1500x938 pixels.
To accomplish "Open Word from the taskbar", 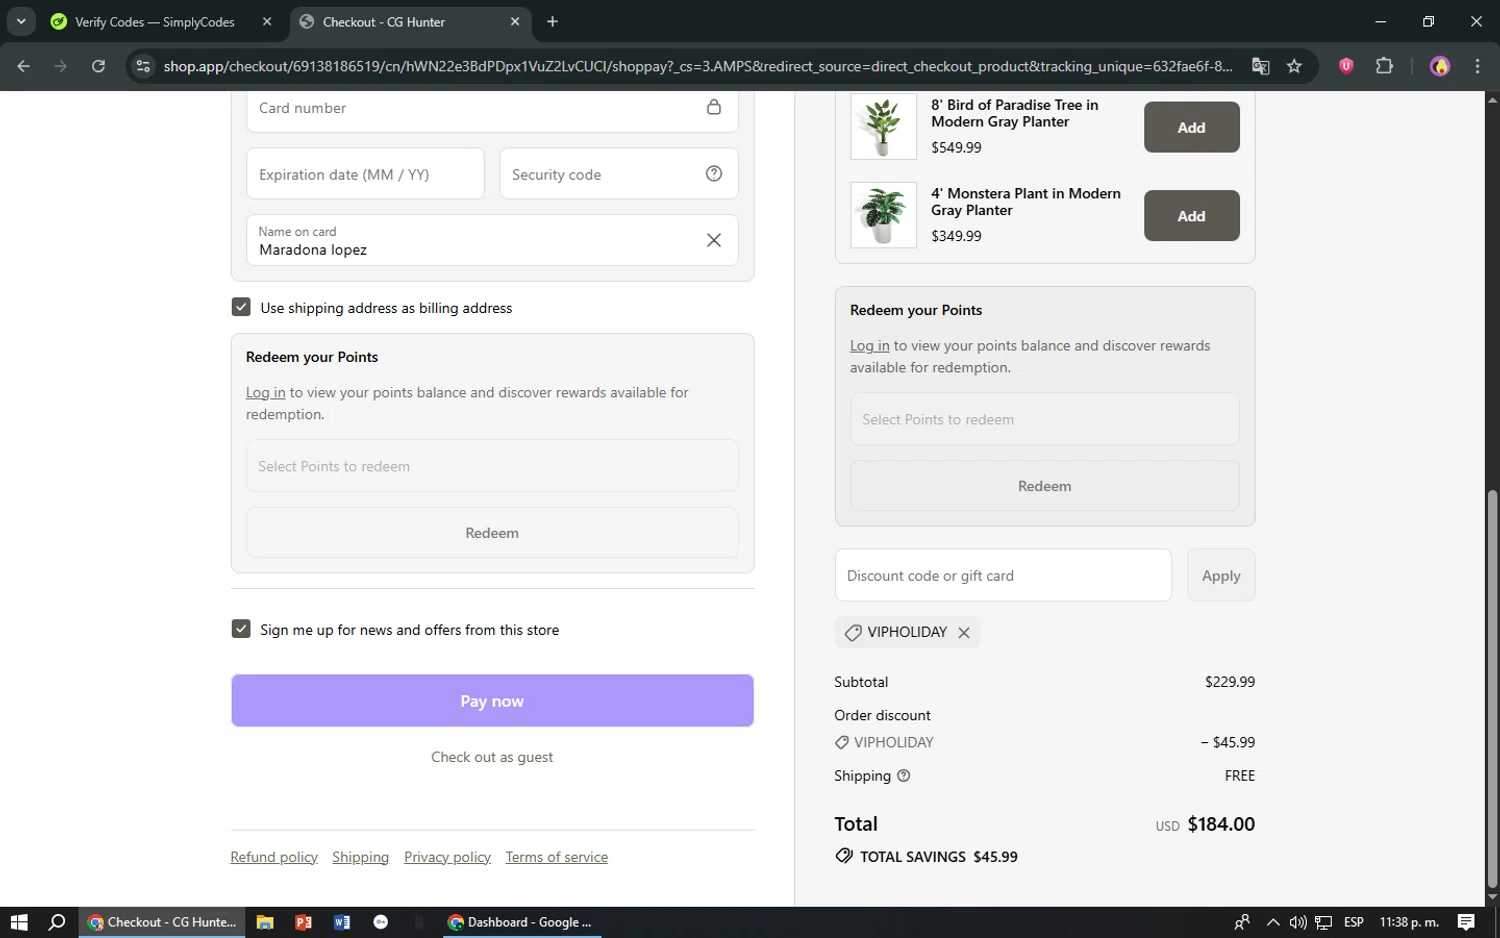I will click(342, 922).
